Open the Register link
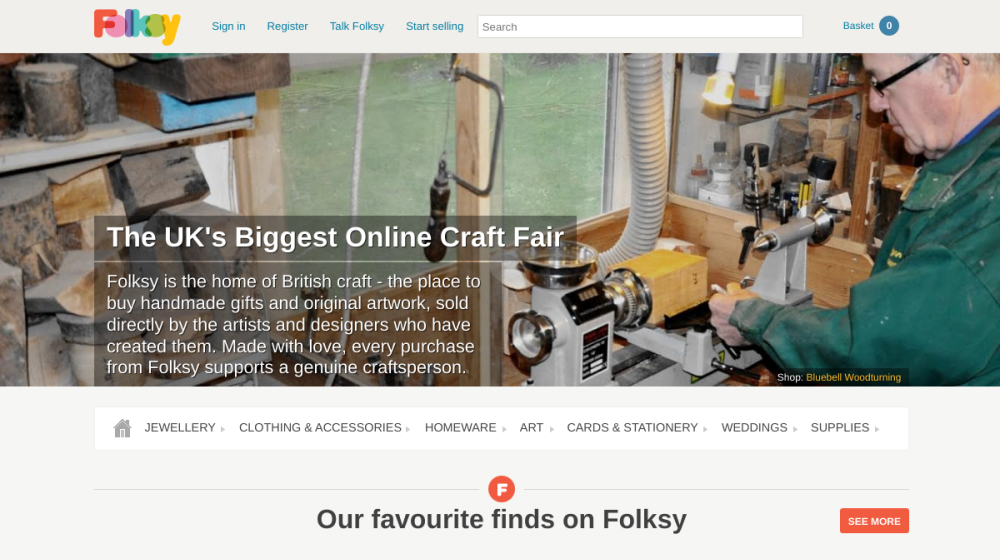Viewport: 1000px width, 560px height. pos(287,26)
